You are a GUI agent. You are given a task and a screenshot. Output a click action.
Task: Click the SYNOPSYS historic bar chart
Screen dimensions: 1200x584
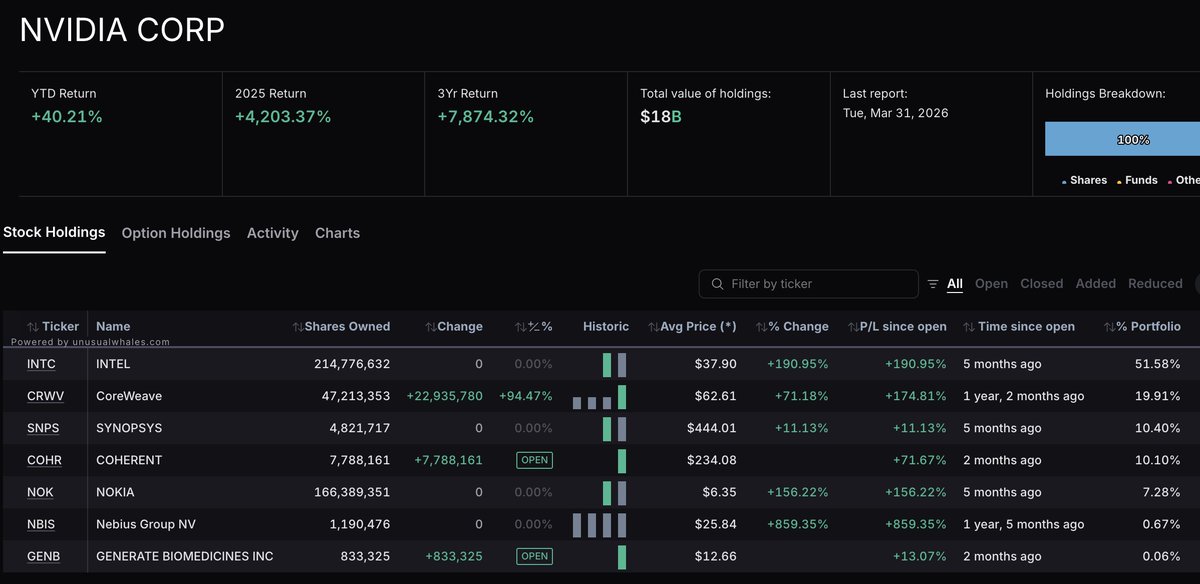[x=614, y=429]
